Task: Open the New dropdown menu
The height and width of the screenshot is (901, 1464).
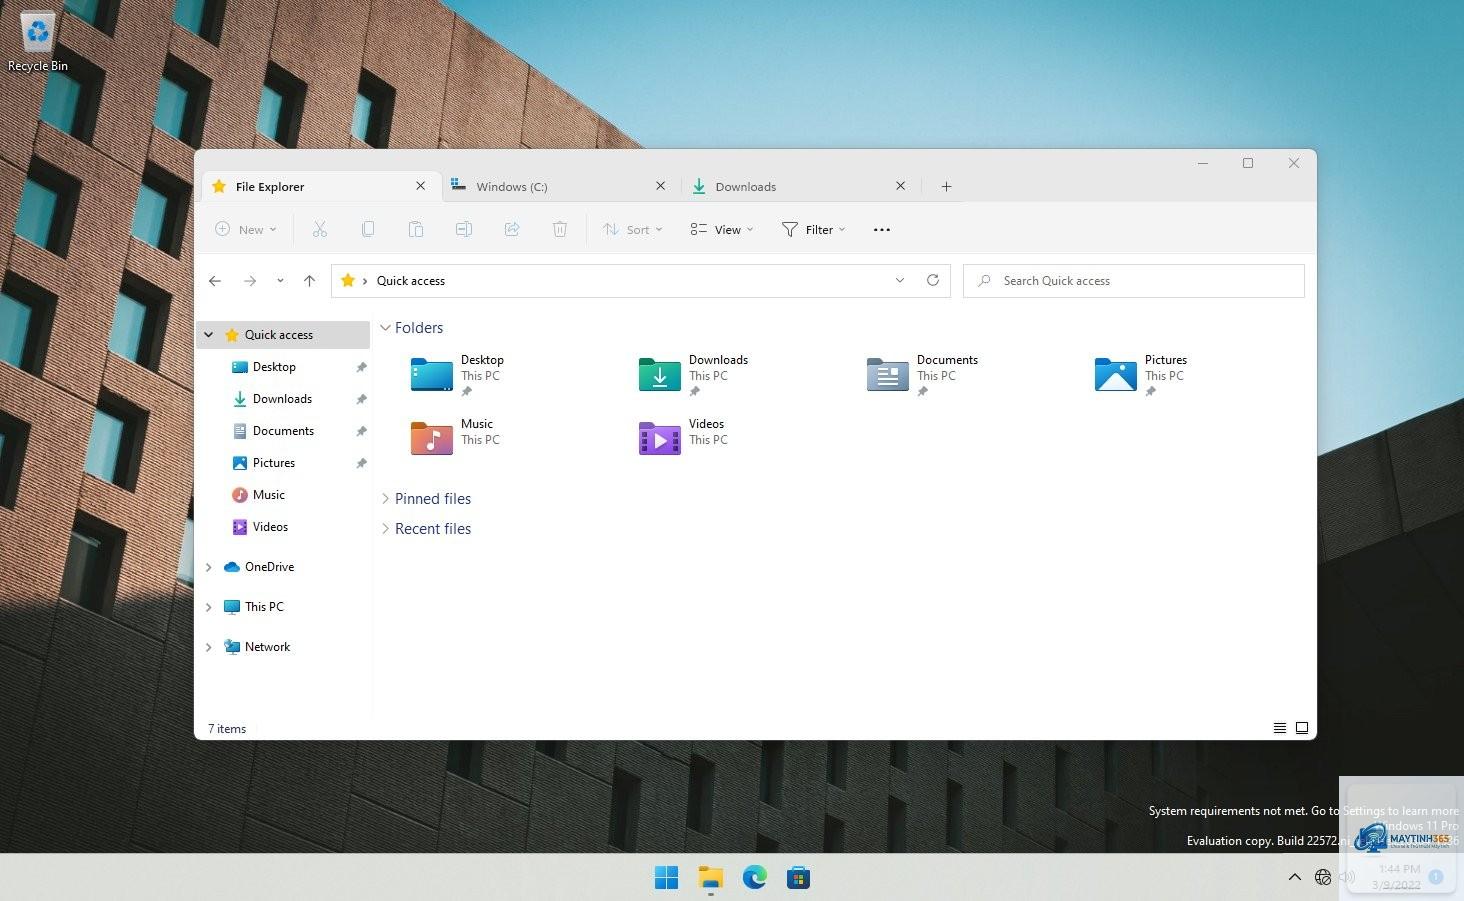Action: (x=246, y=229)
